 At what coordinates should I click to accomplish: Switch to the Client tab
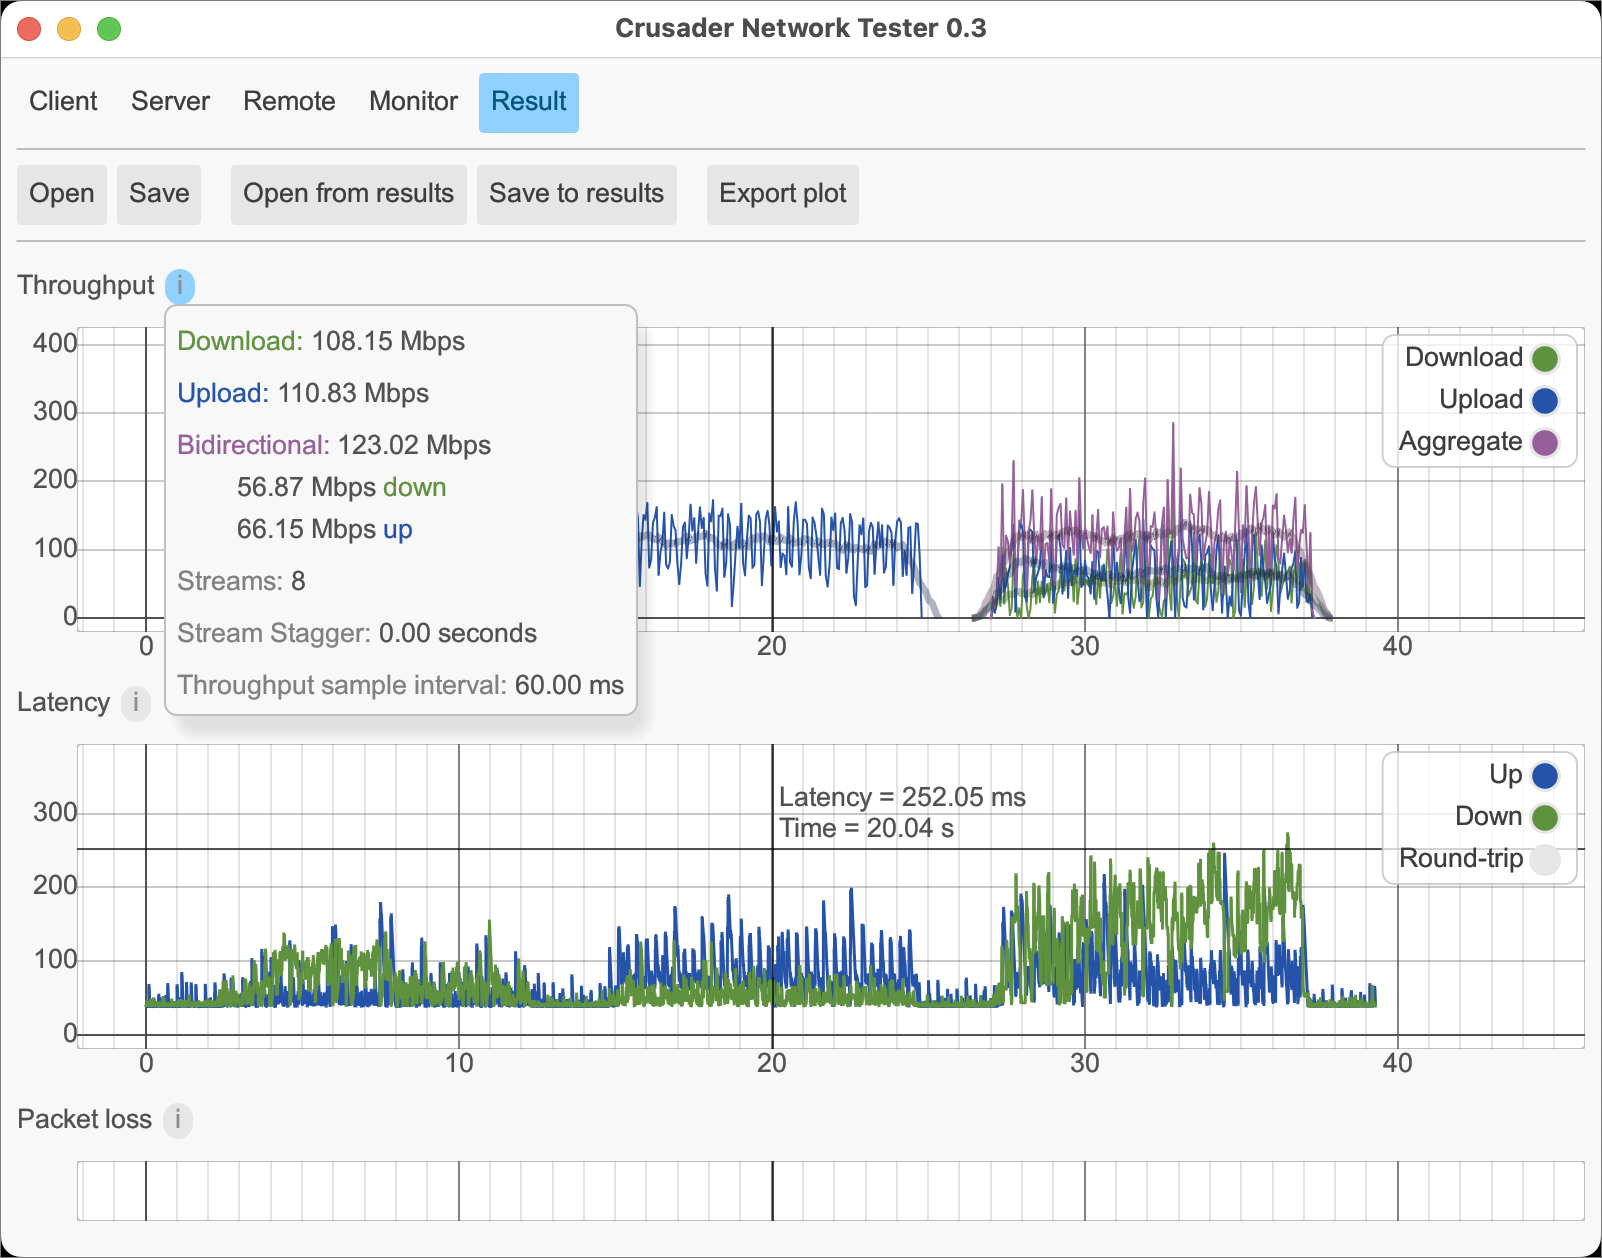(63, 102)
